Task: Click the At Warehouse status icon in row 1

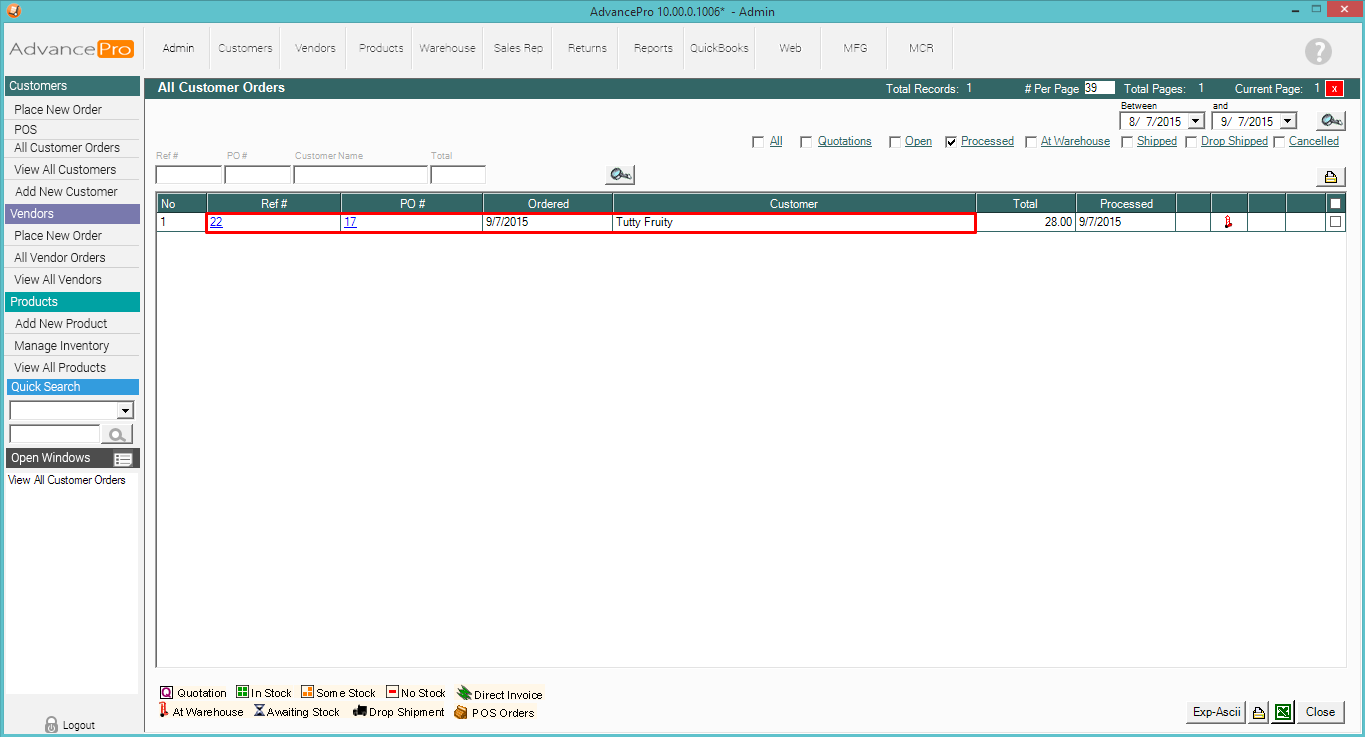Action: point(1228,222)
